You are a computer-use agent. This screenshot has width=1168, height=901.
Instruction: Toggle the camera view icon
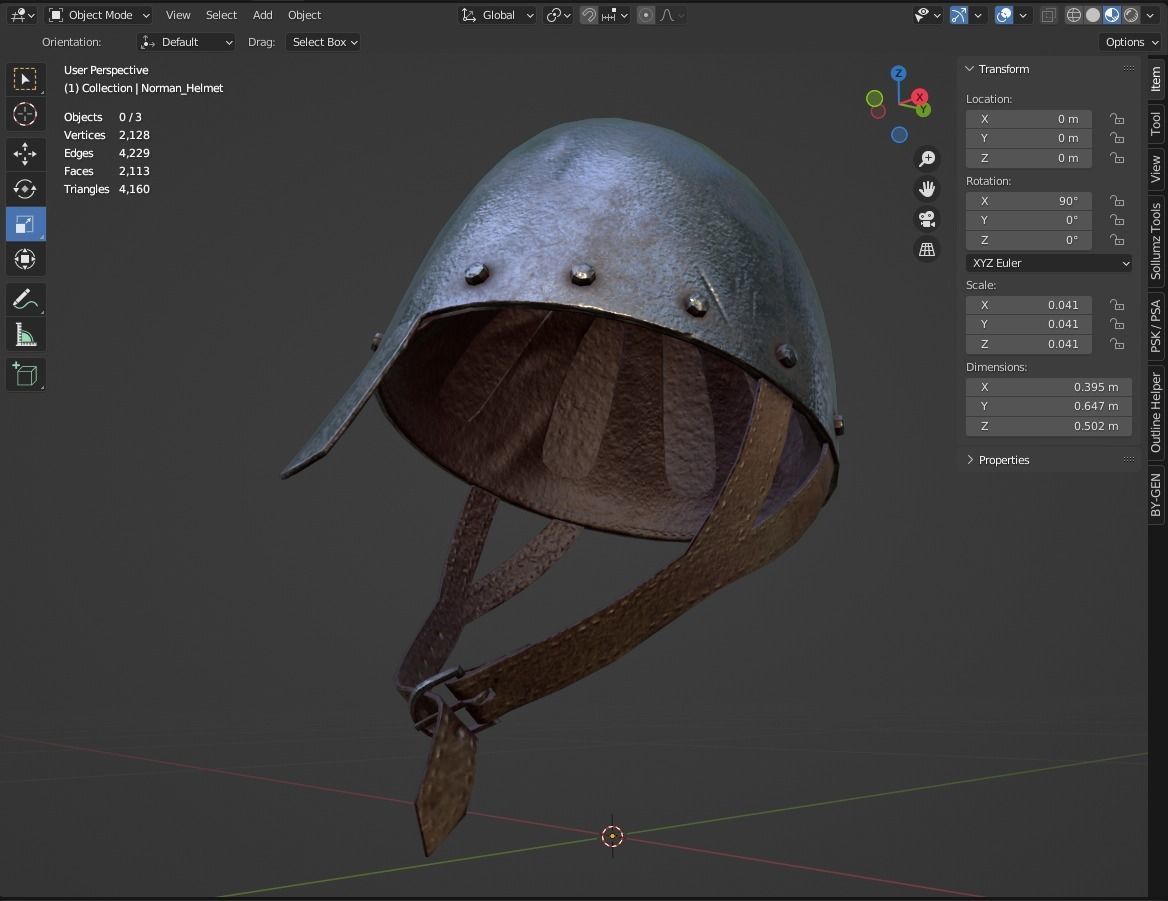(927, 219)
